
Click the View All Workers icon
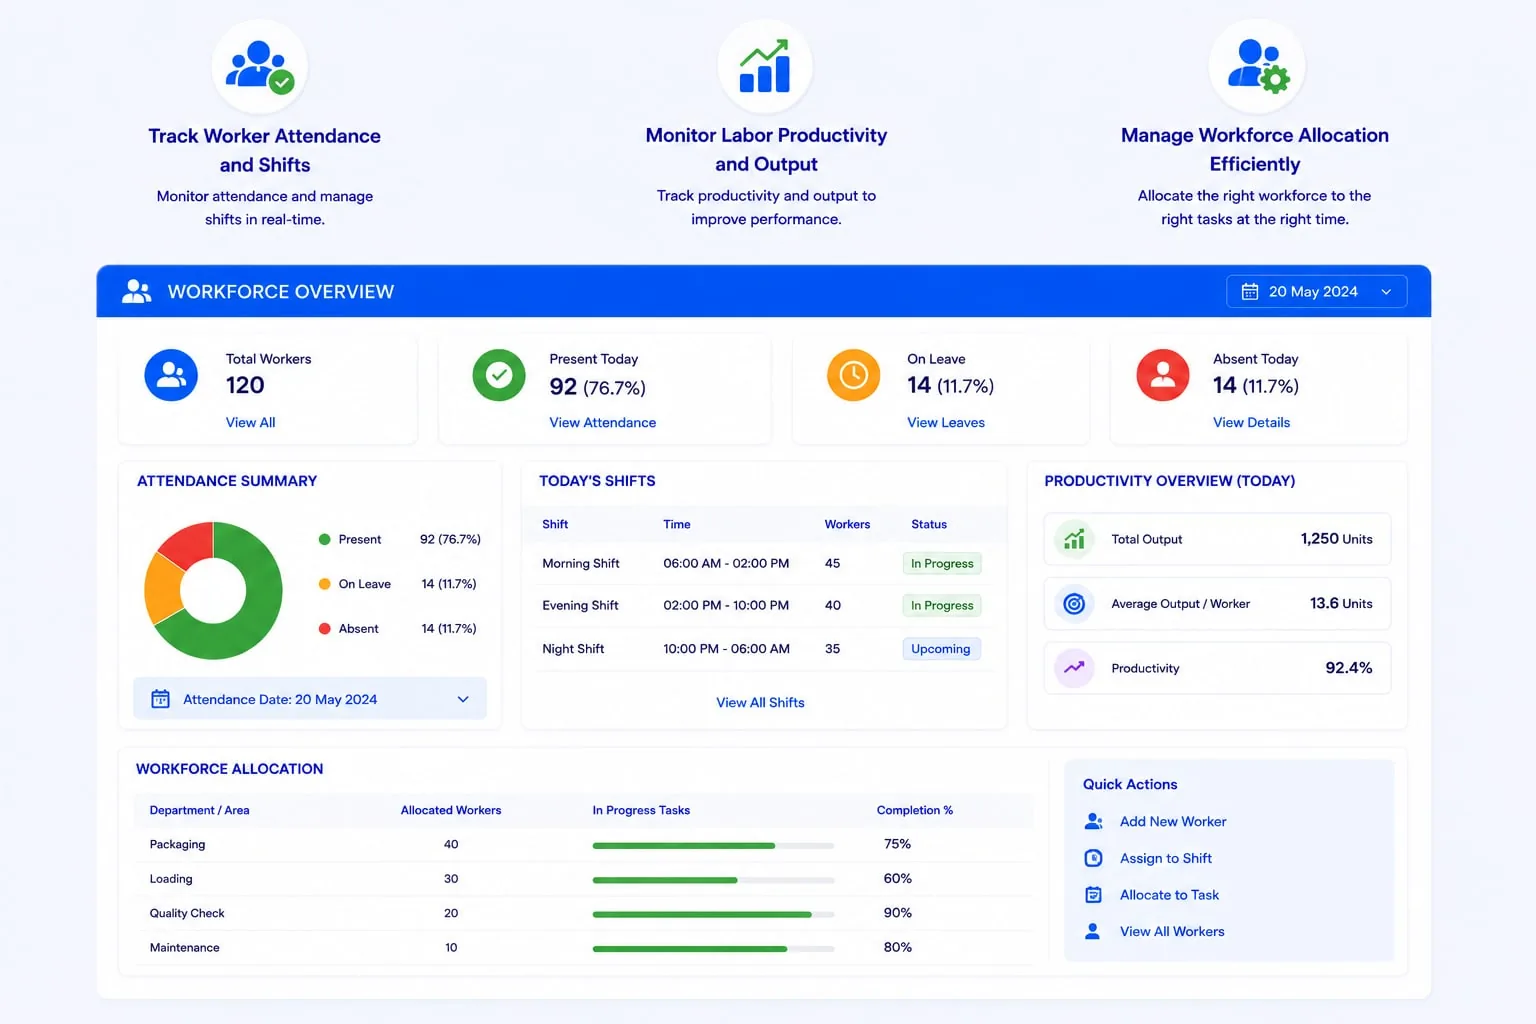coord(1093,931)
